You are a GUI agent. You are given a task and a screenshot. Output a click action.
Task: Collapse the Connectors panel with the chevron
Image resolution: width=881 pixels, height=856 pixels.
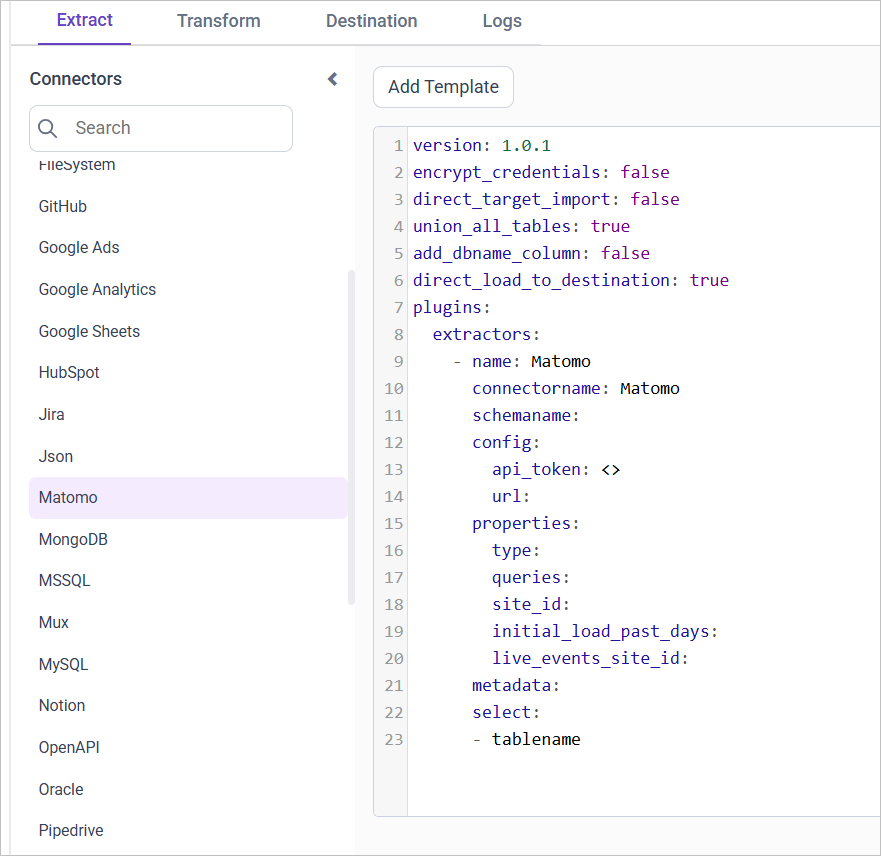pyautogui.click(x=331, y=79)
